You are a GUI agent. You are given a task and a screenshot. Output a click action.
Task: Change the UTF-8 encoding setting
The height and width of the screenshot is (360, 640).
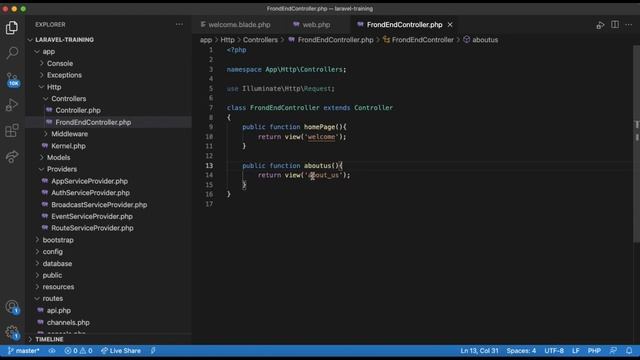point(554,351)
